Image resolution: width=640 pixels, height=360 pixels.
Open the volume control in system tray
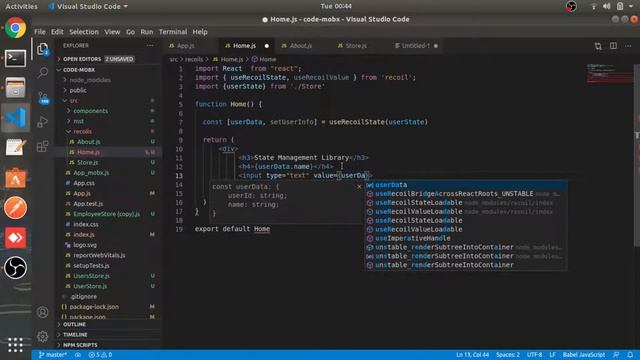pyautogui.click(x=607, y=6)
